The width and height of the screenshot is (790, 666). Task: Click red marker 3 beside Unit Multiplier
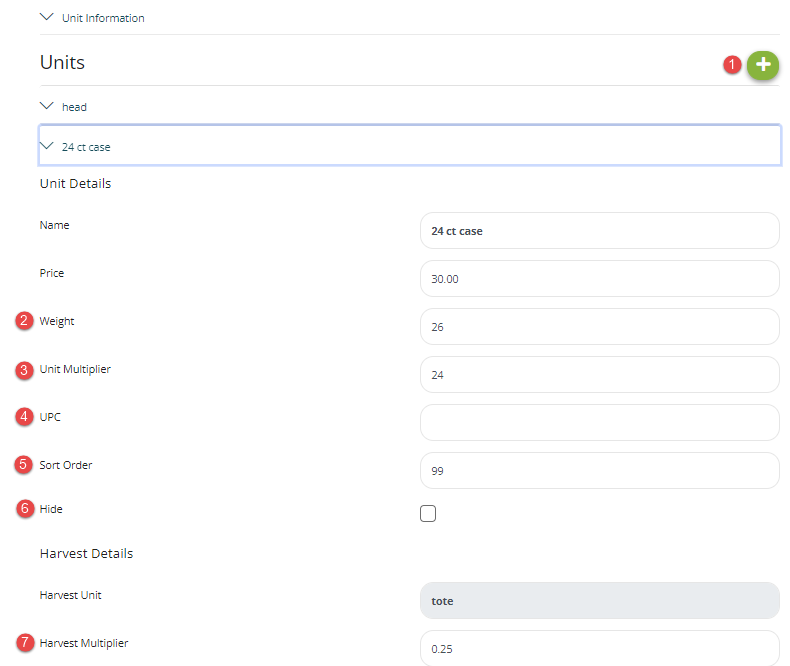click(x=24, y=369)
